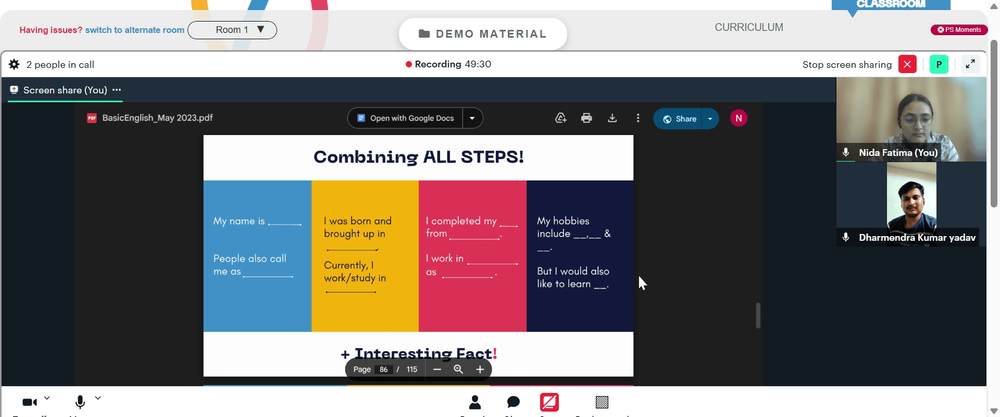Click switch to alternate room link
Screen dimensions: 1000x417
click(135, 30)
